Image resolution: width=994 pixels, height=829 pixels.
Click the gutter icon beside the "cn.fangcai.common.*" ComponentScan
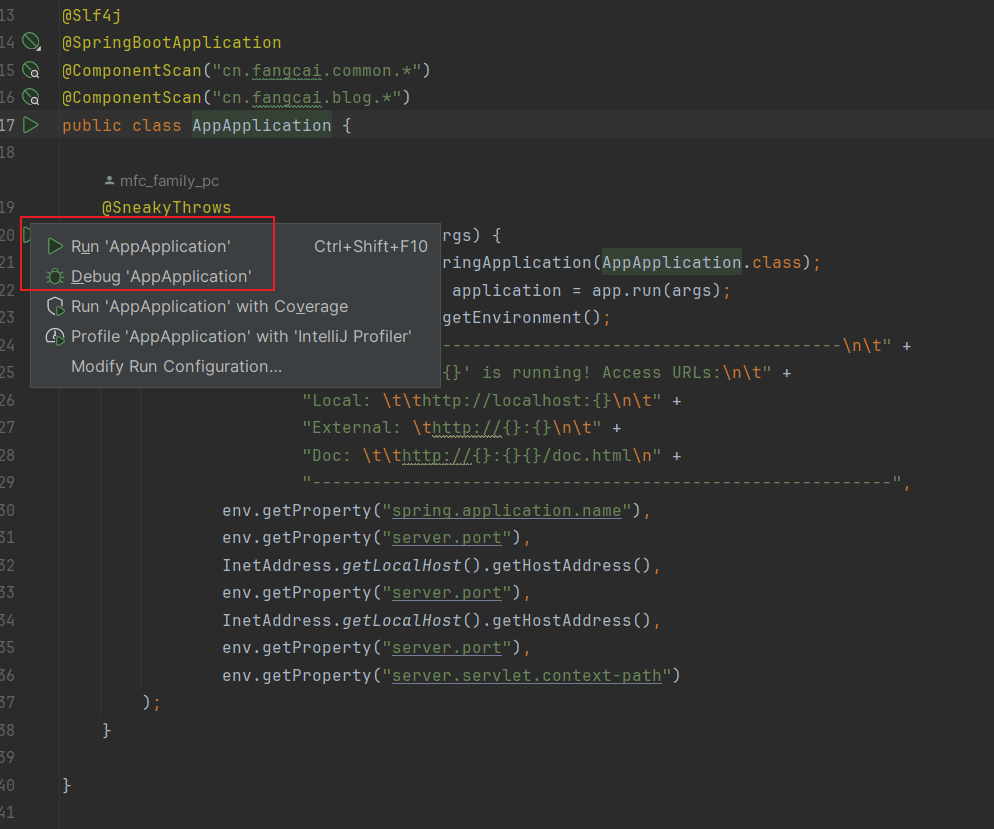(x=31, y=70)
